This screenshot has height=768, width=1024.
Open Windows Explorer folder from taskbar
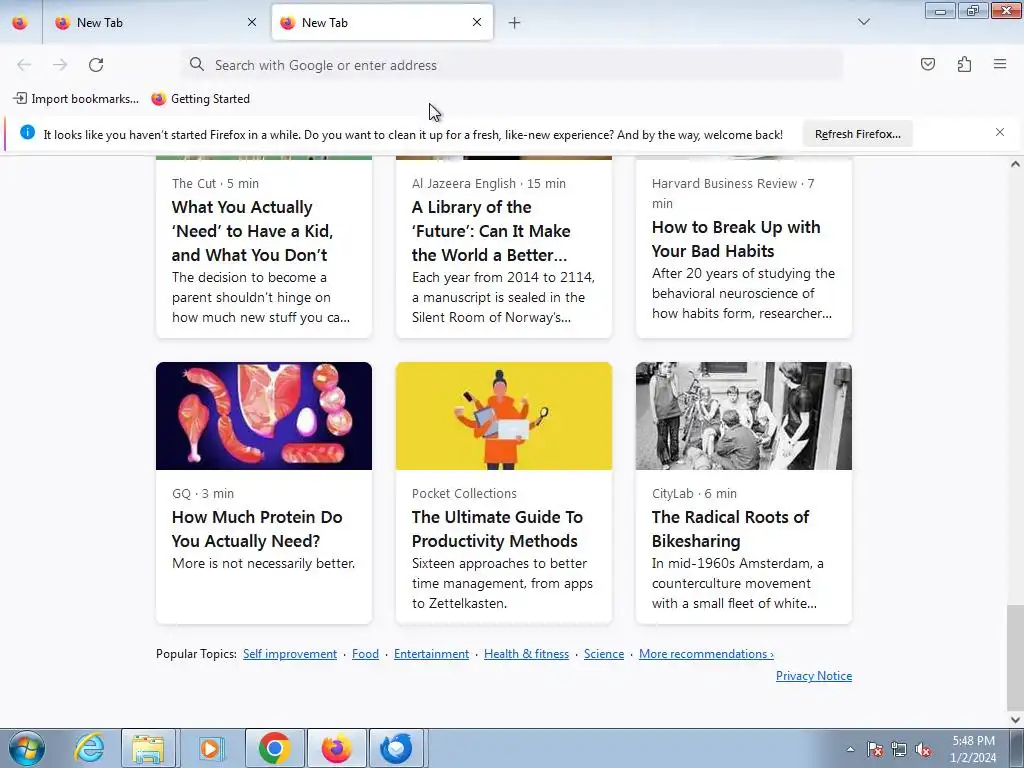click(x=148, y=748)
